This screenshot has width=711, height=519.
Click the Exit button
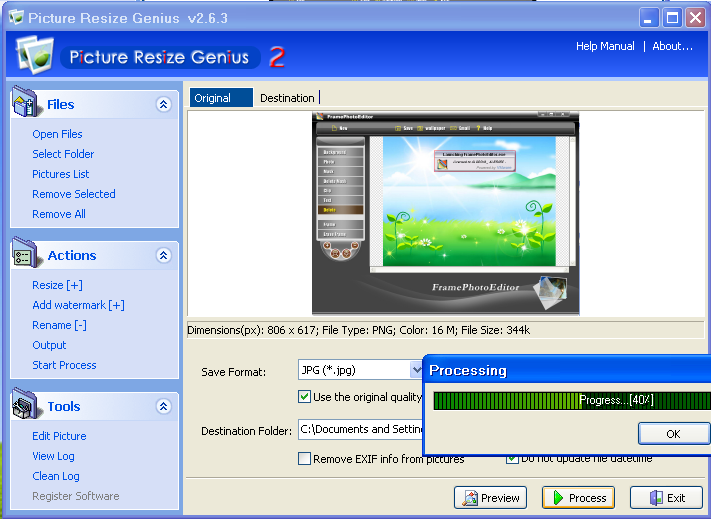pyautogui.click(x=666, y=498)
